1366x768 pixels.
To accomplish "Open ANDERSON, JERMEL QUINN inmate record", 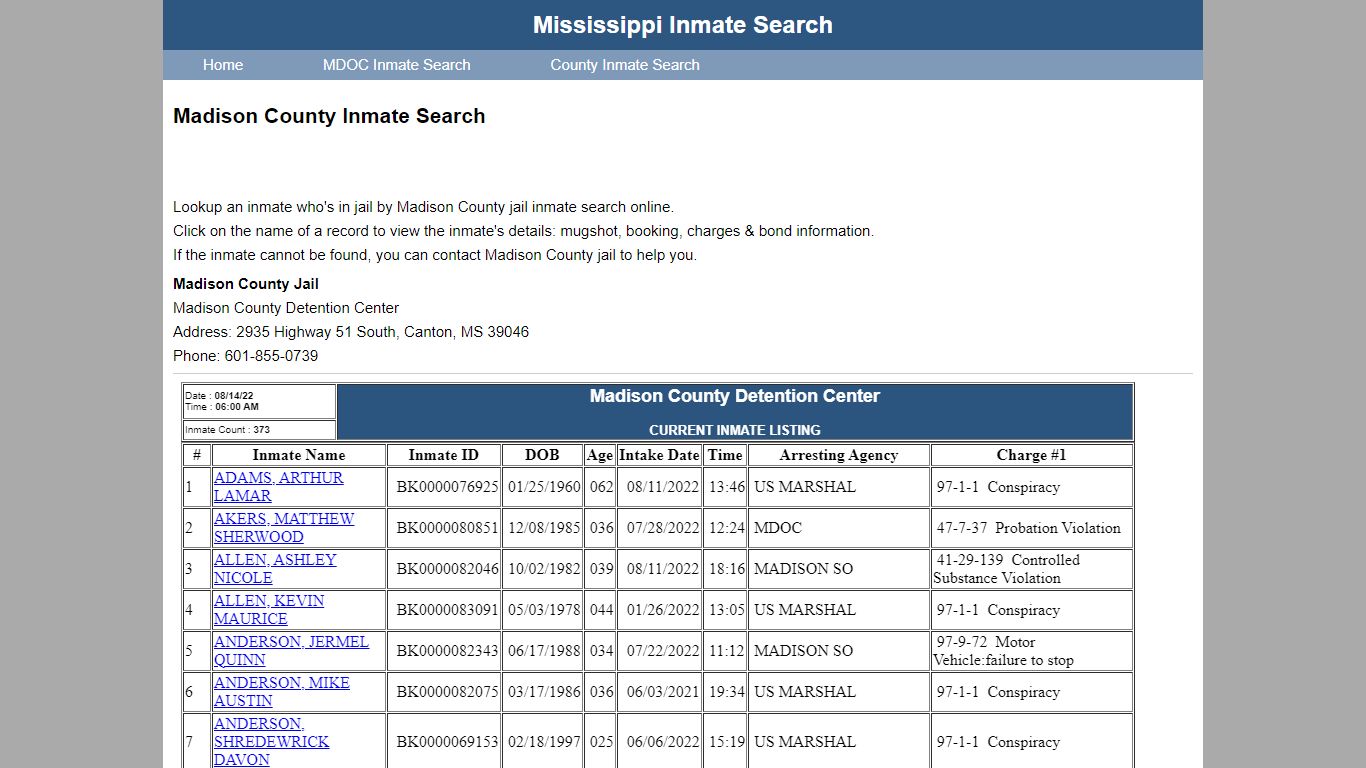I will coord(291,651).
